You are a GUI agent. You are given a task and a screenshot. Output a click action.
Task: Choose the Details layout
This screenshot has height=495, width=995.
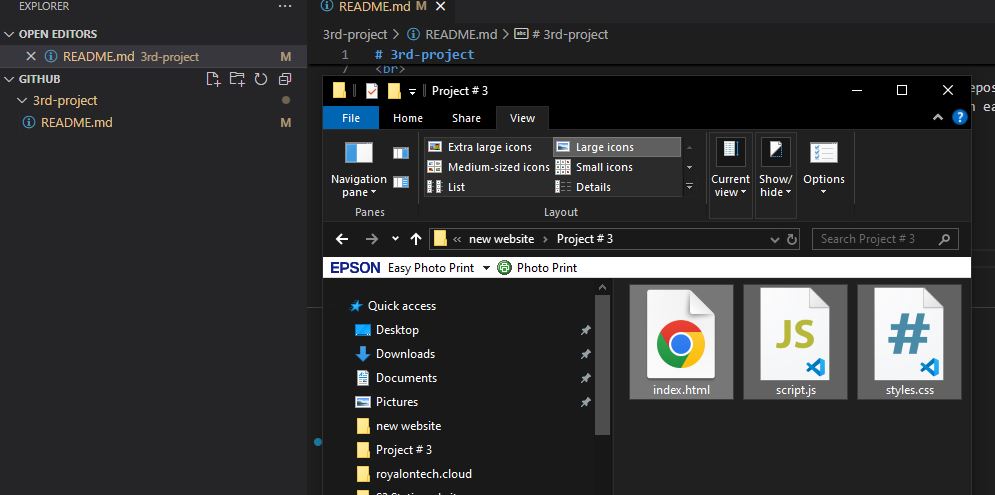(617, 187)
